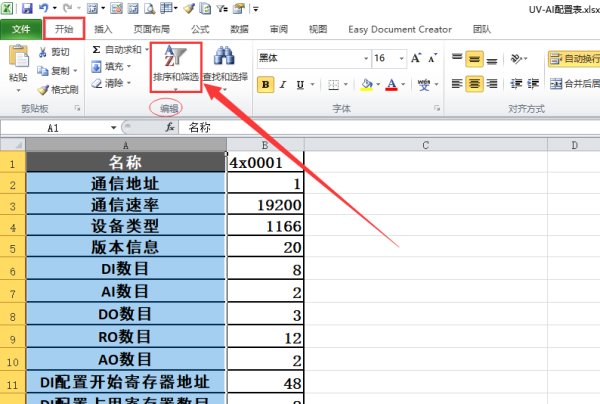
Task: Activate Format Painter 格式刷
Action: click(58, 90)
